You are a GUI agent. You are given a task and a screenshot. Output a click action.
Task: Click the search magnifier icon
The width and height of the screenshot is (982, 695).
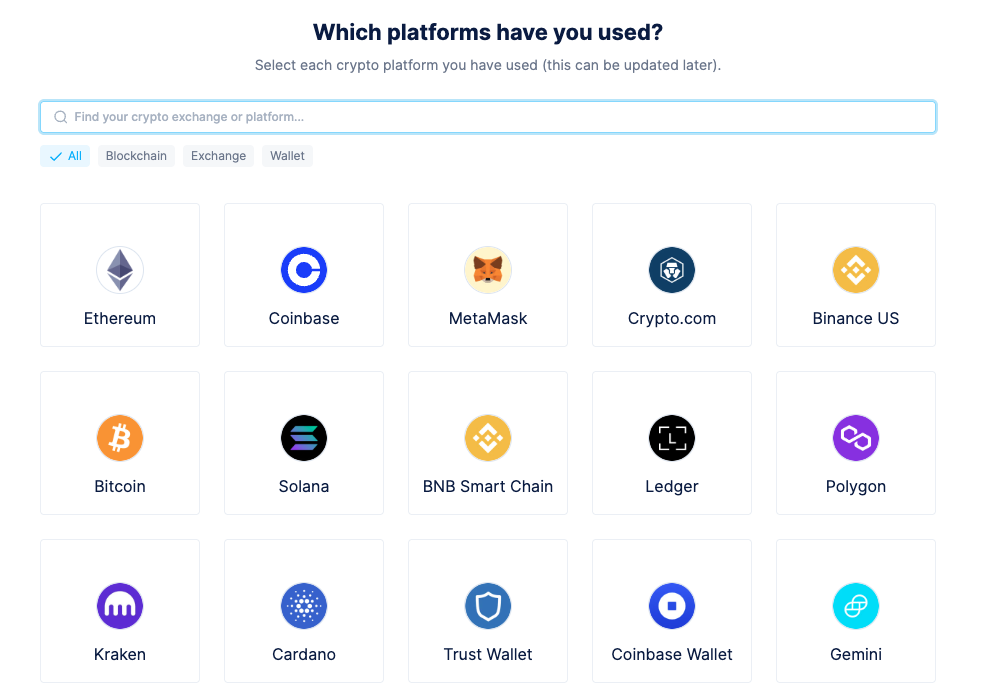[x=61, y=117]
